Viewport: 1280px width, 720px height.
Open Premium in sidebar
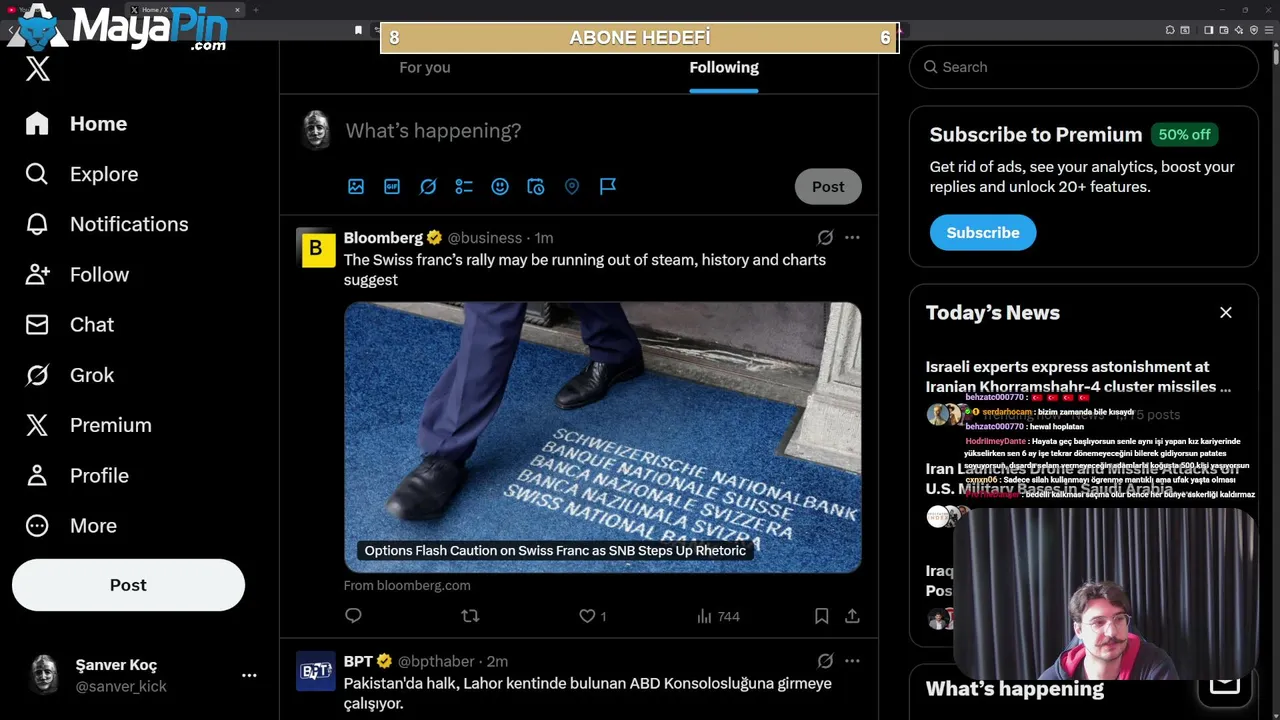(x=88, y=425)
